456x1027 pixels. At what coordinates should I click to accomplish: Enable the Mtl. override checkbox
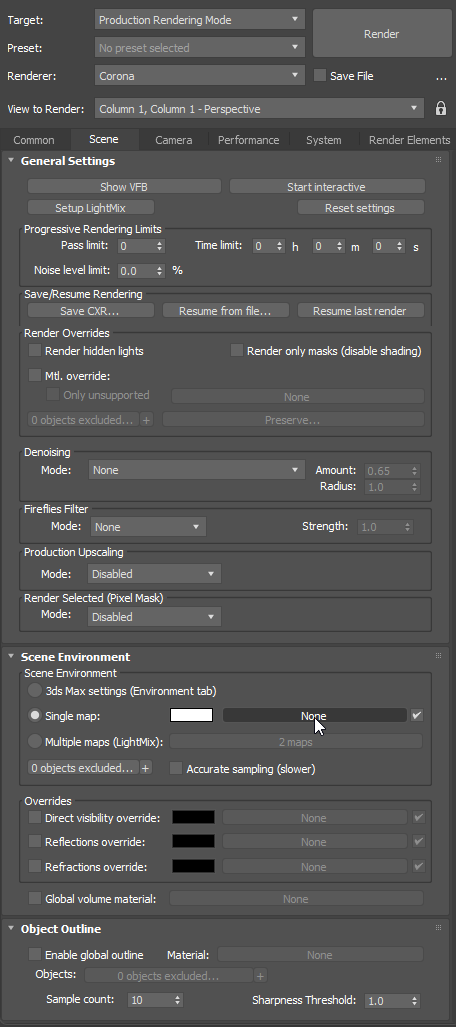click(35, 375)
